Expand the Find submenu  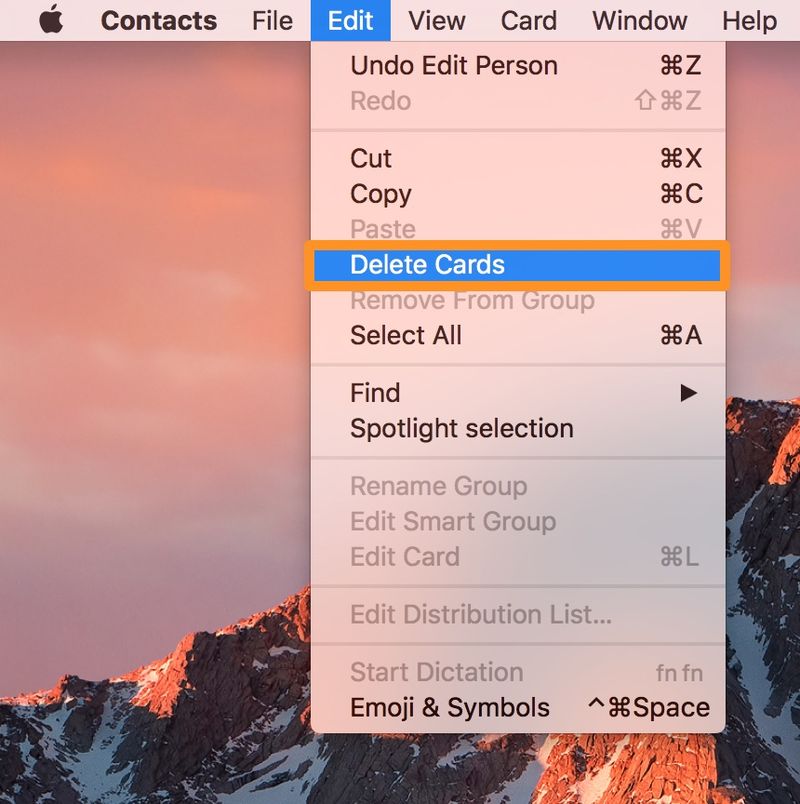click(518, 393)
